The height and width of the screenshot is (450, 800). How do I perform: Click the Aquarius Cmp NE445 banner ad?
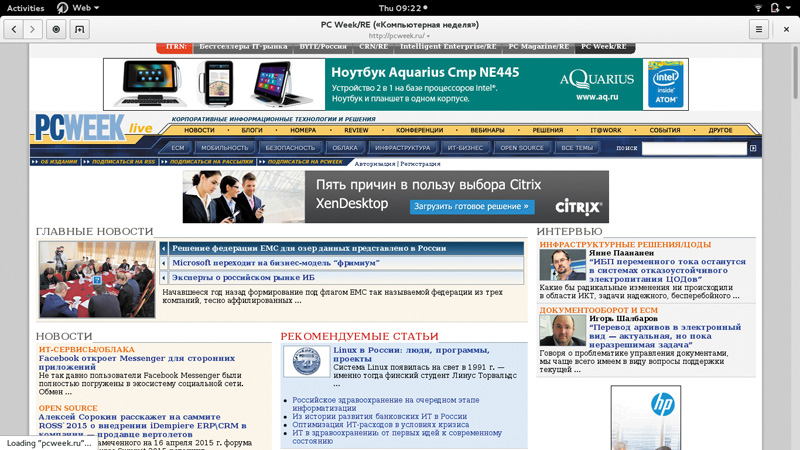pyautogui.click(x=396, y=84)
